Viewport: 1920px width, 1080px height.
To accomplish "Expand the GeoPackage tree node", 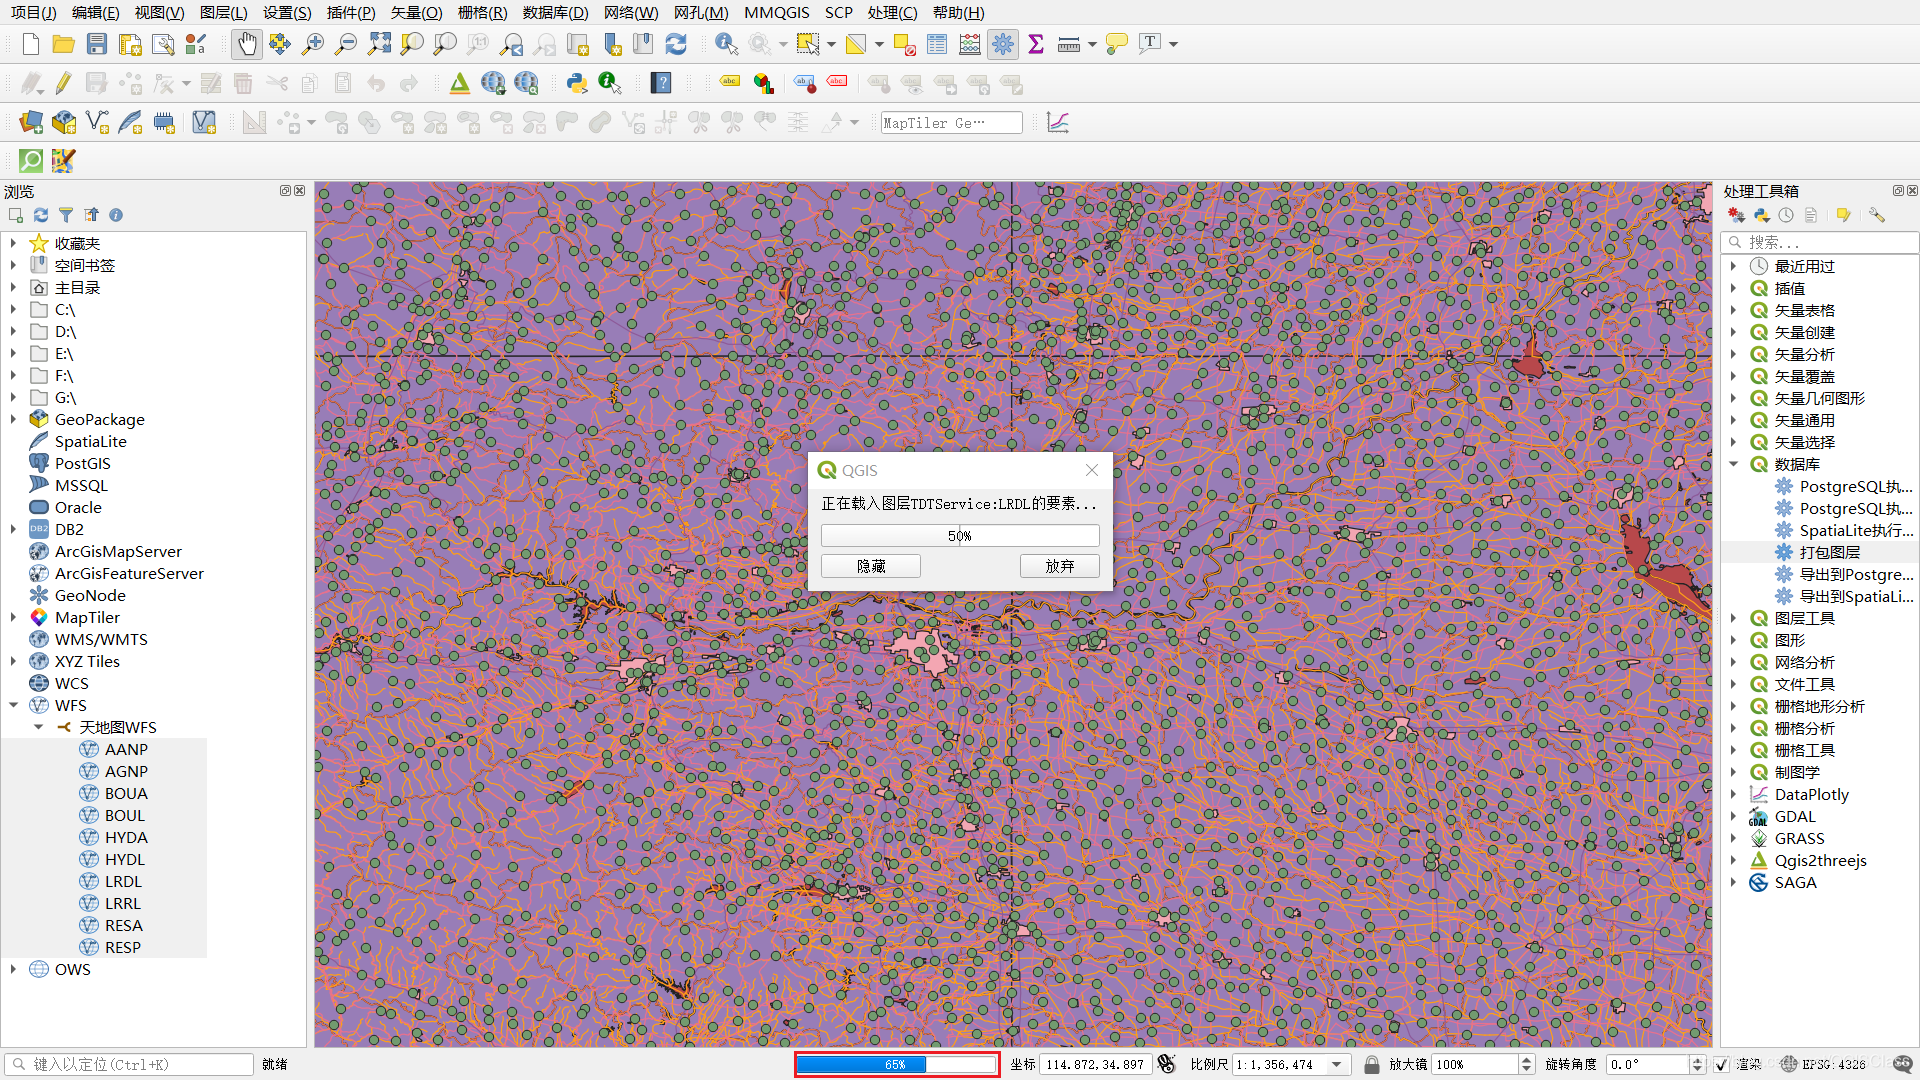I will coord(13,419).
